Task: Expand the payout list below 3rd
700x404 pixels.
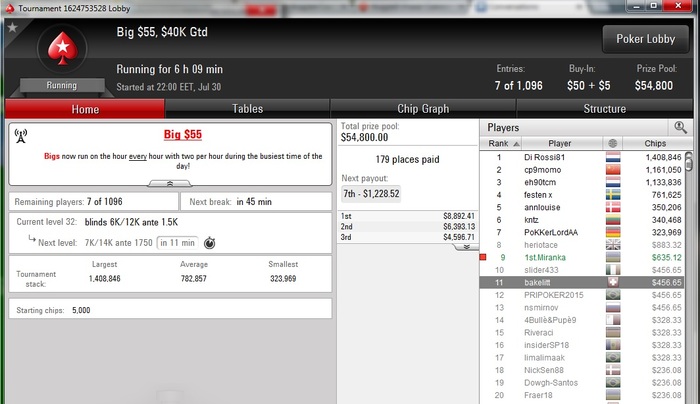Action: (466, 247)
